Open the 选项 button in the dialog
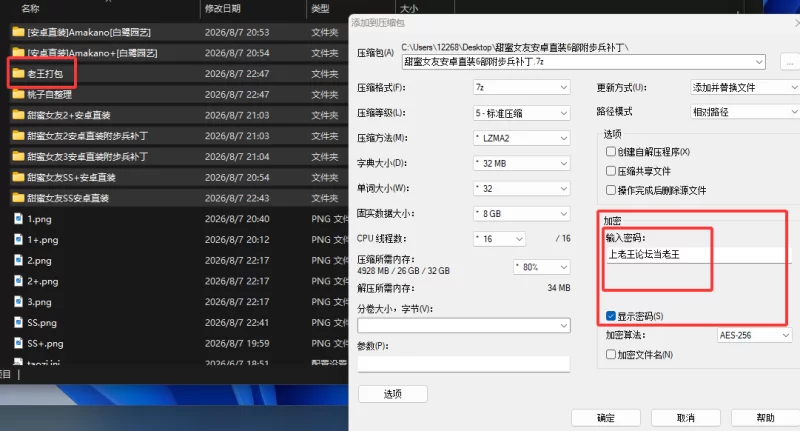The image size is (800, 431). tap(393, 394)
